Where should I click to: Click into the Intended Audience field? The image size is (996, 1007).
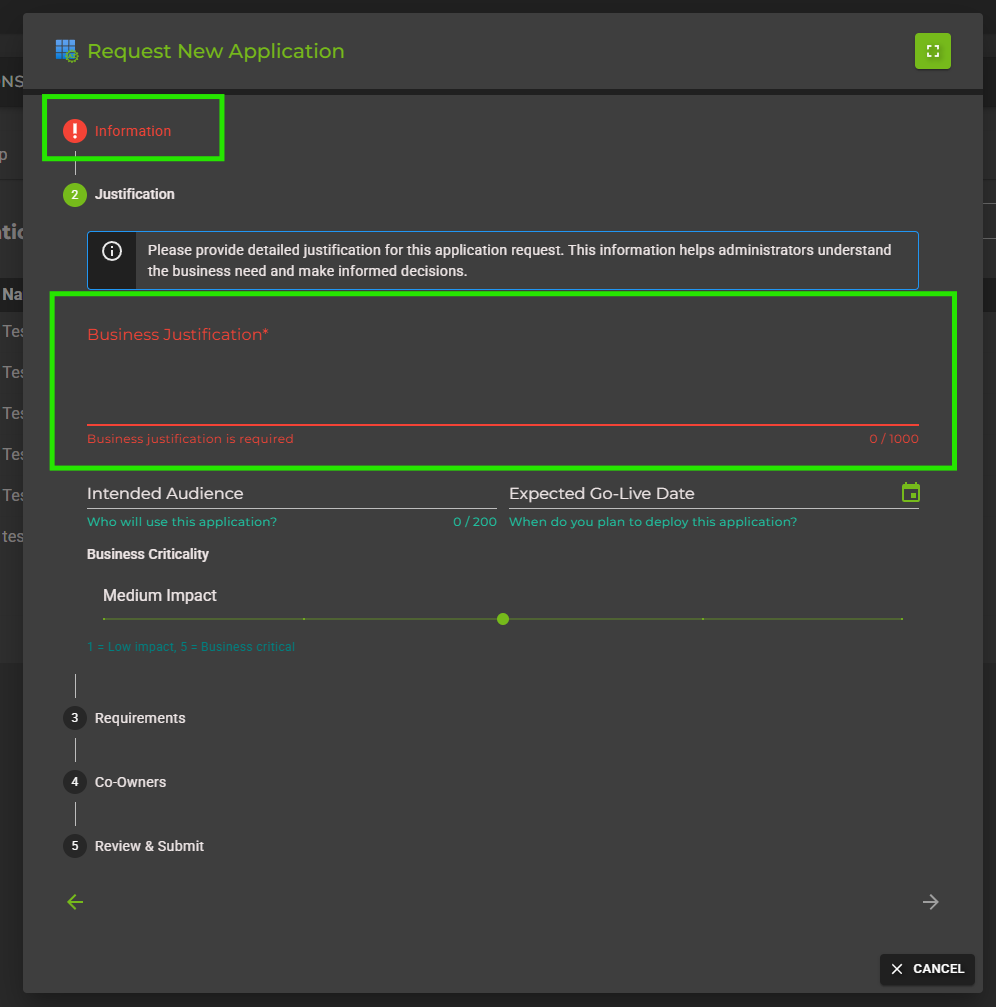pos(250,493)
